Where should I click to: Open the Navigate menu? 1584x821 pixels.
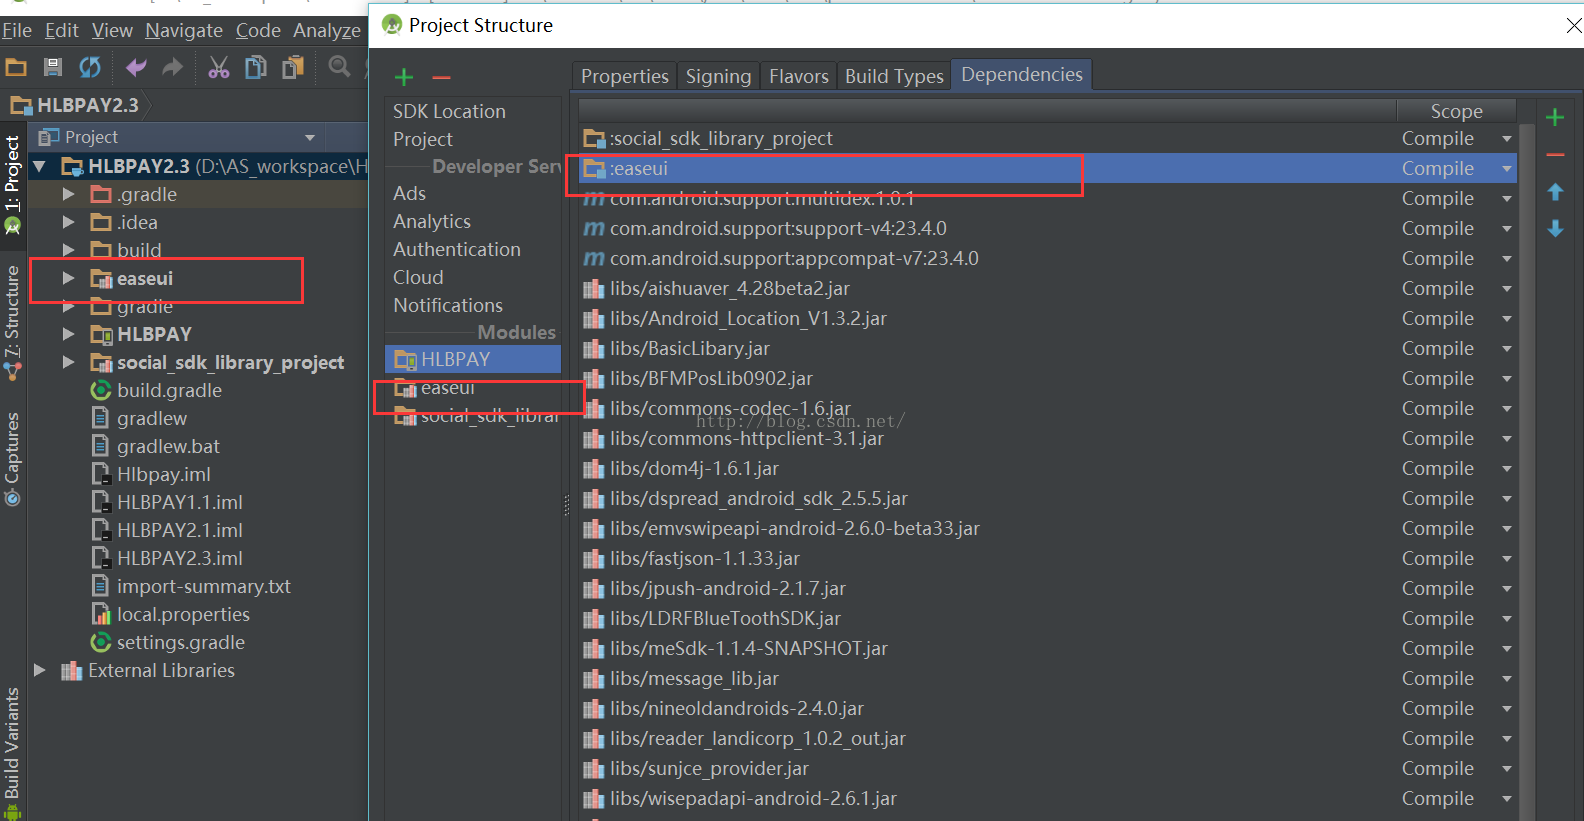point(184,31)
